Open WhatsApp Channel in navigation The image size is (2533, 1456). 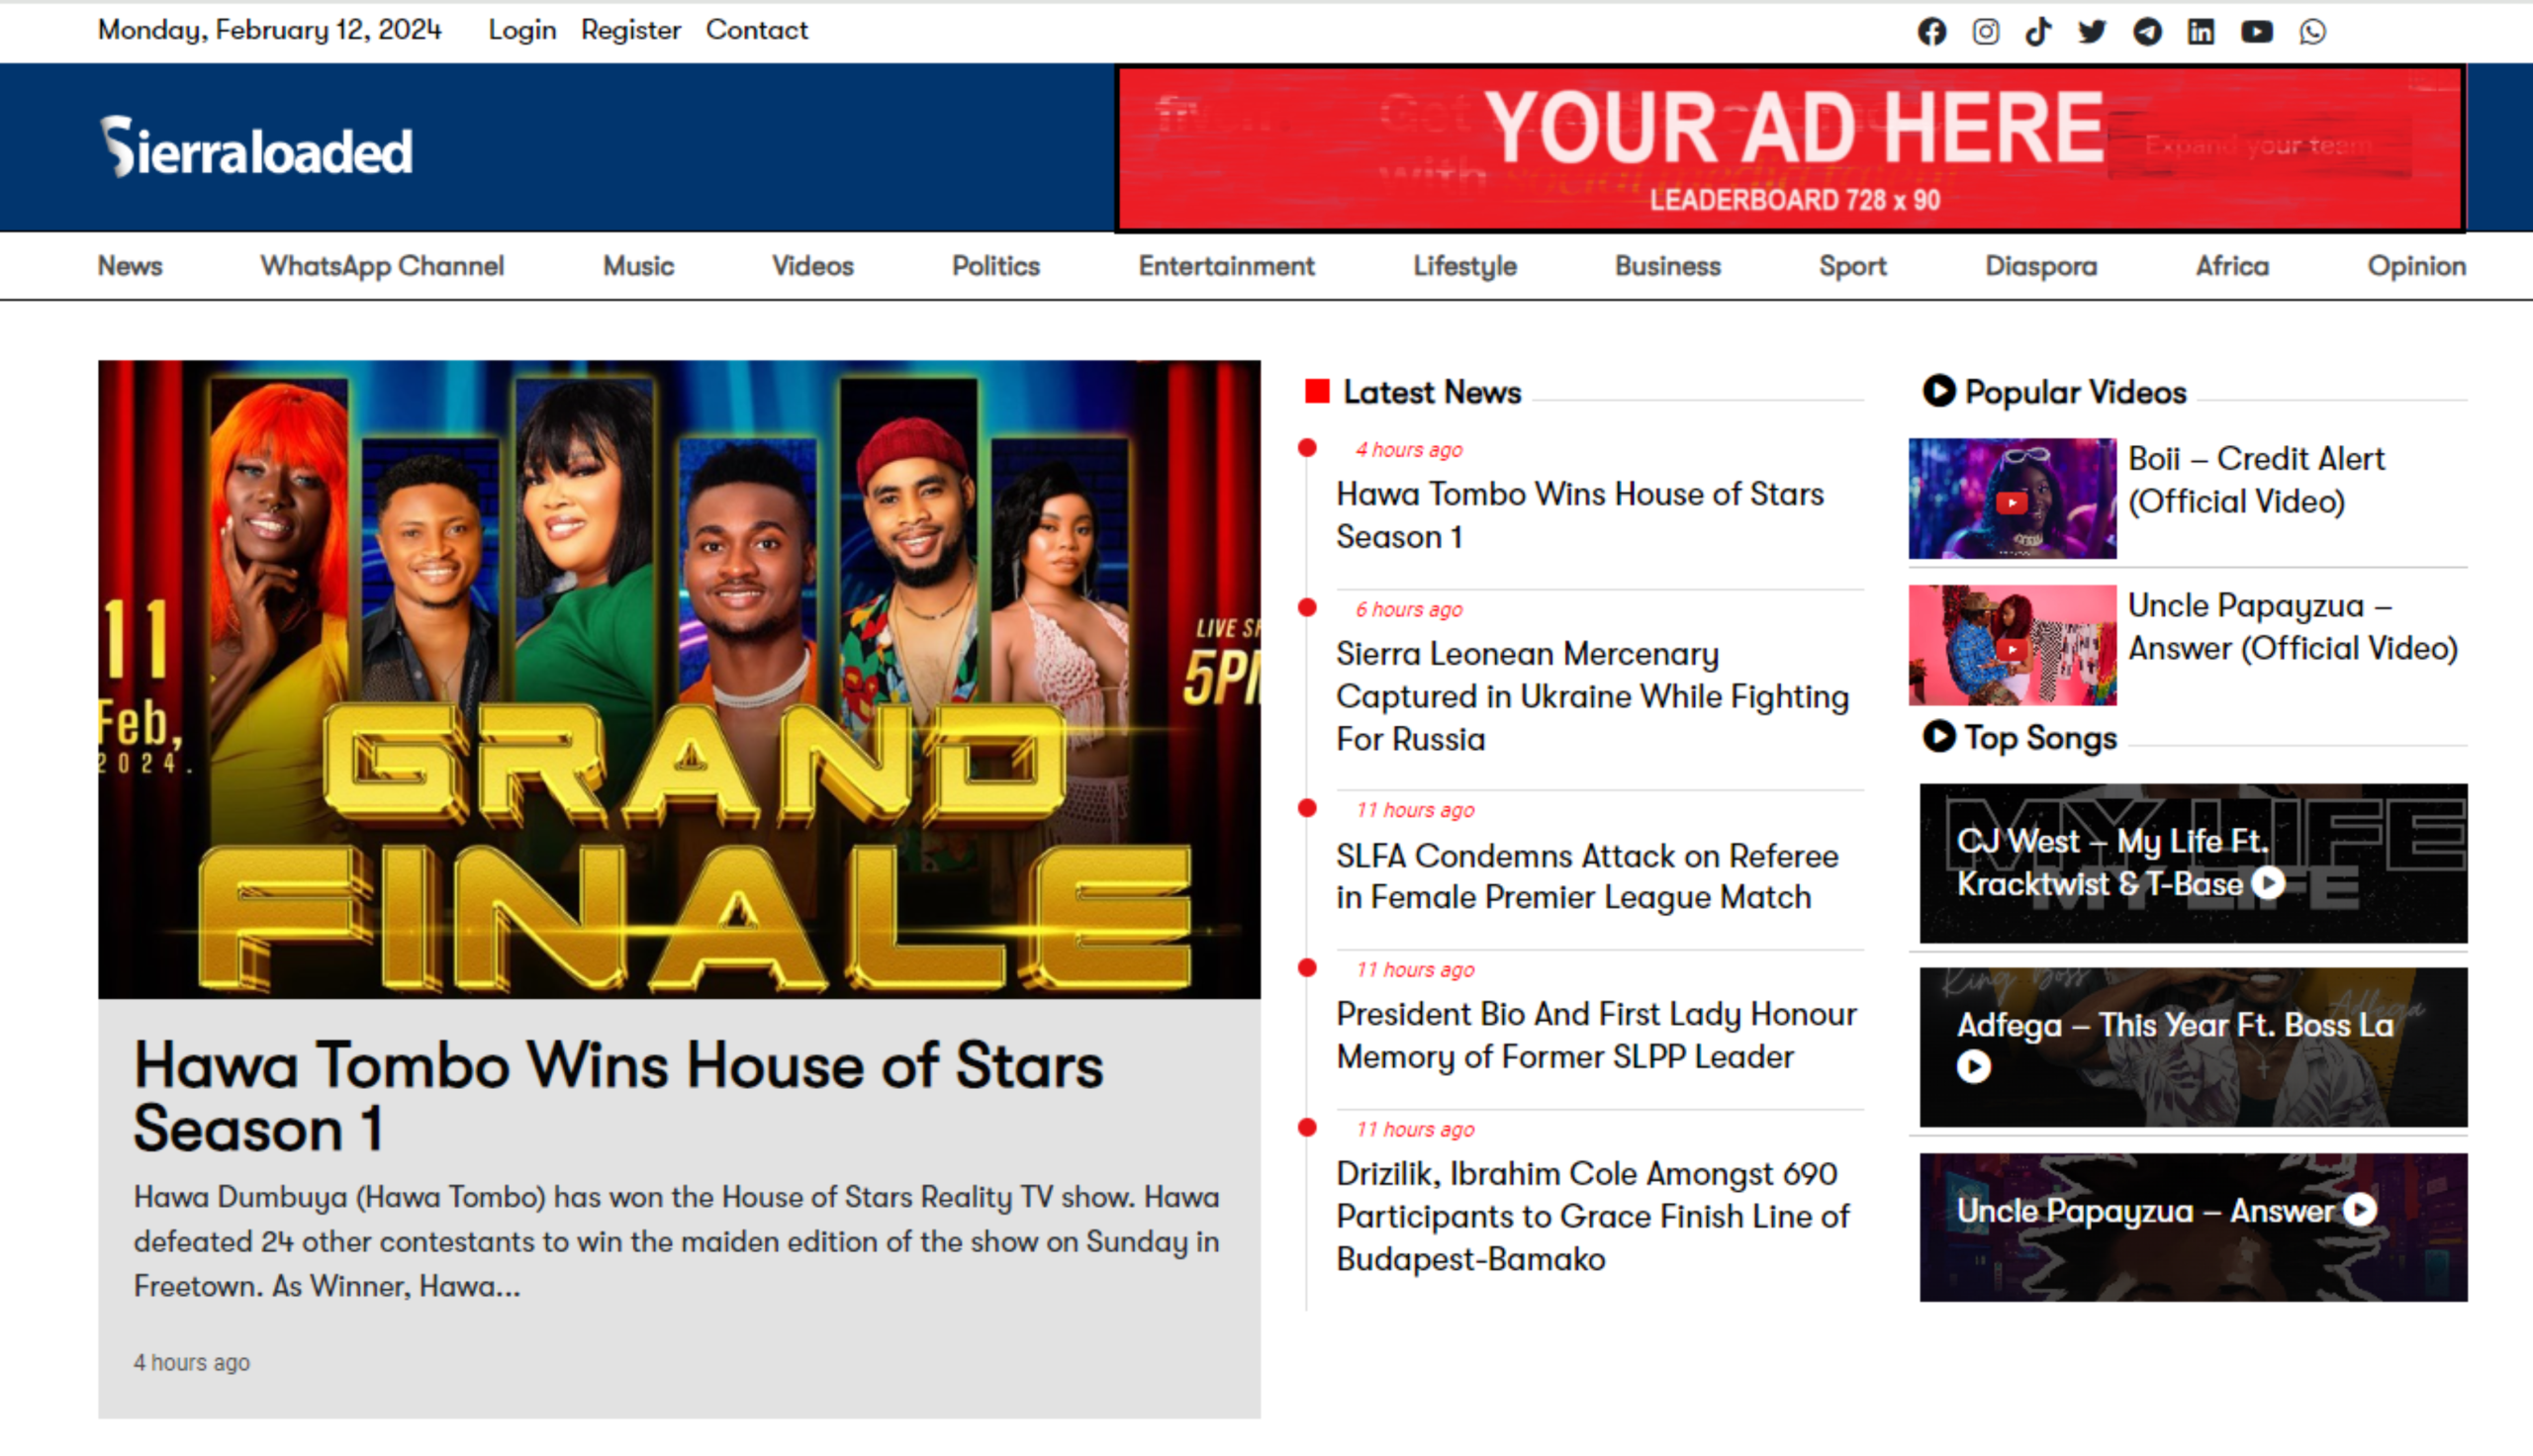click(382, 266)
